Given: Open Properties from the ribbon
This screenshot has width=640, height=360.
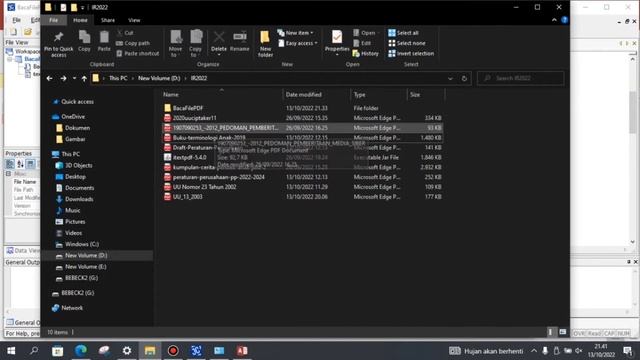Looking at the screenshot, I should [x=337, y=43].
